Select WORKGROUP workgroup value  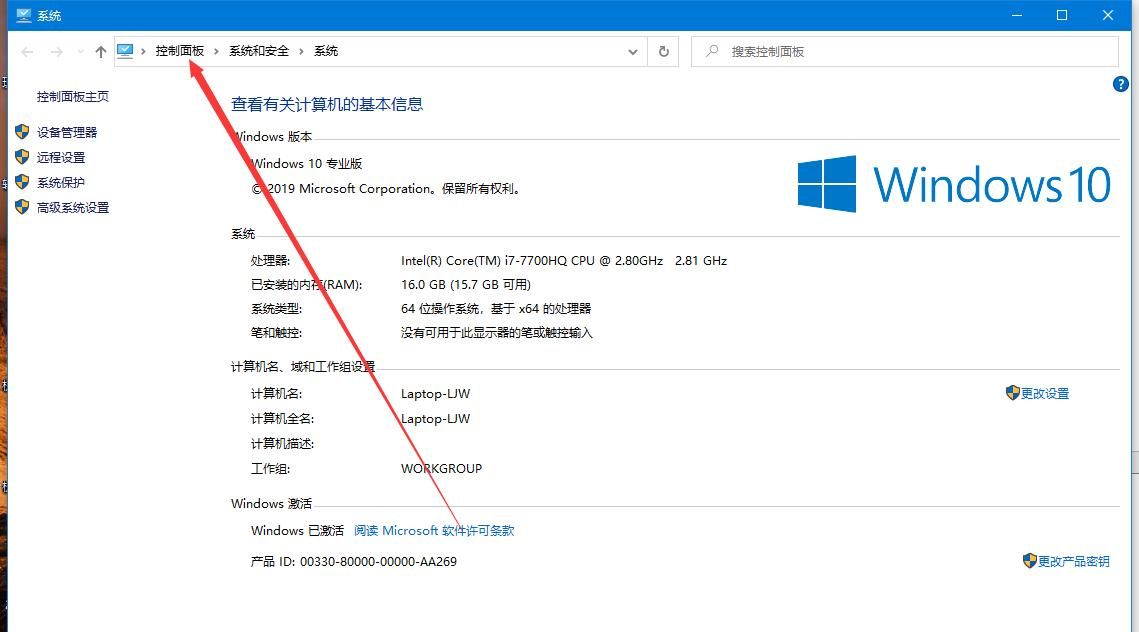(x=441, y=469)
